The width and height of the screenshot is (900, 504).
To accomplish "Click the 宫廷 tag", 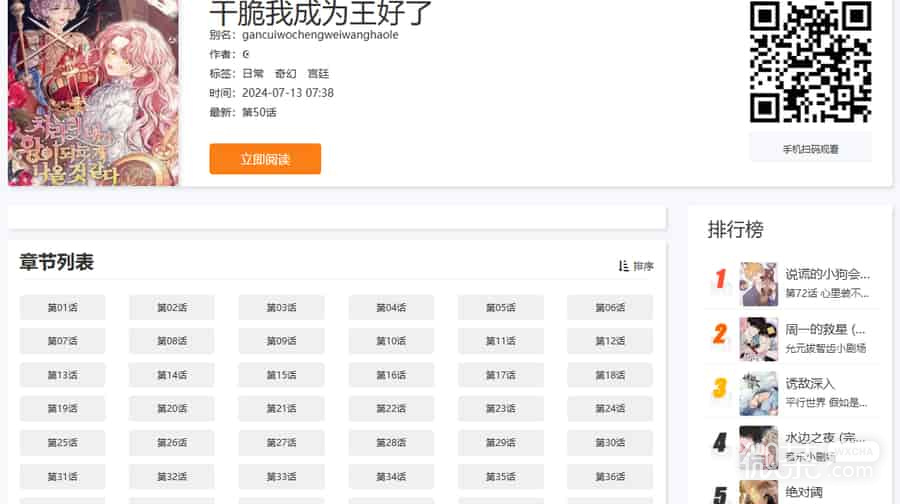I will click(318, 73).
